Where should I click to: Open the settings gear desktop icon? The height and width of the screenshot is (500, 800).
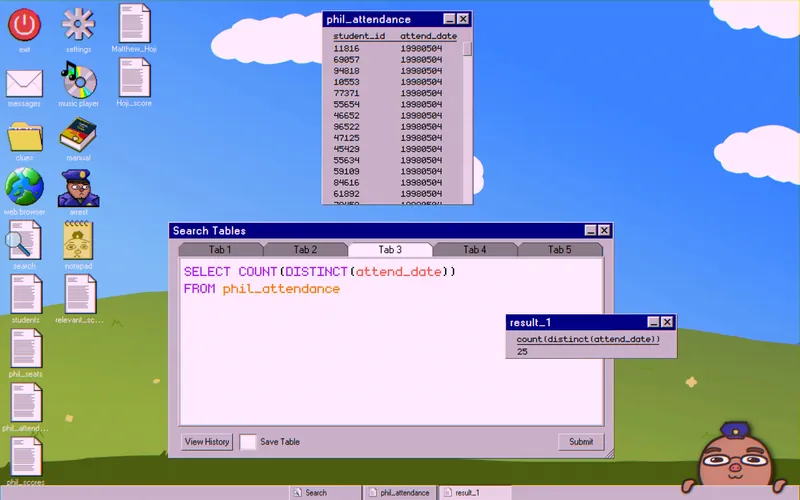[x=78, y=24]
